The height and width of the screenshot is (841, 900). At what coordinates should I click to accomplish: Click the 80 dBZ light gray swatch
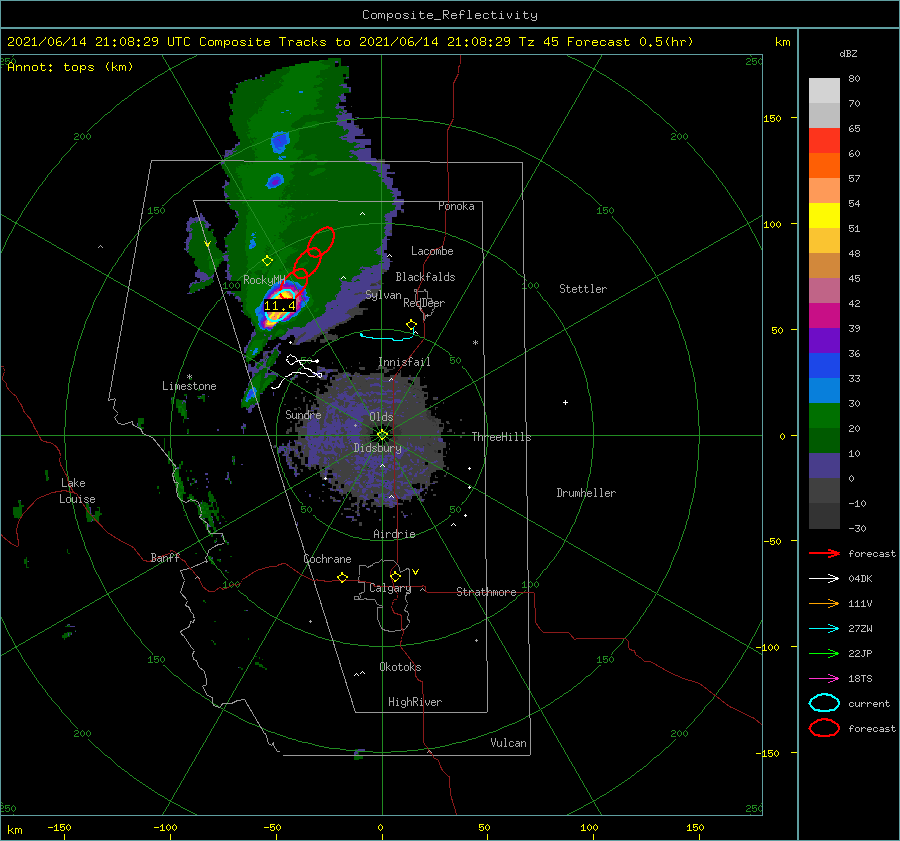[824, 91]
